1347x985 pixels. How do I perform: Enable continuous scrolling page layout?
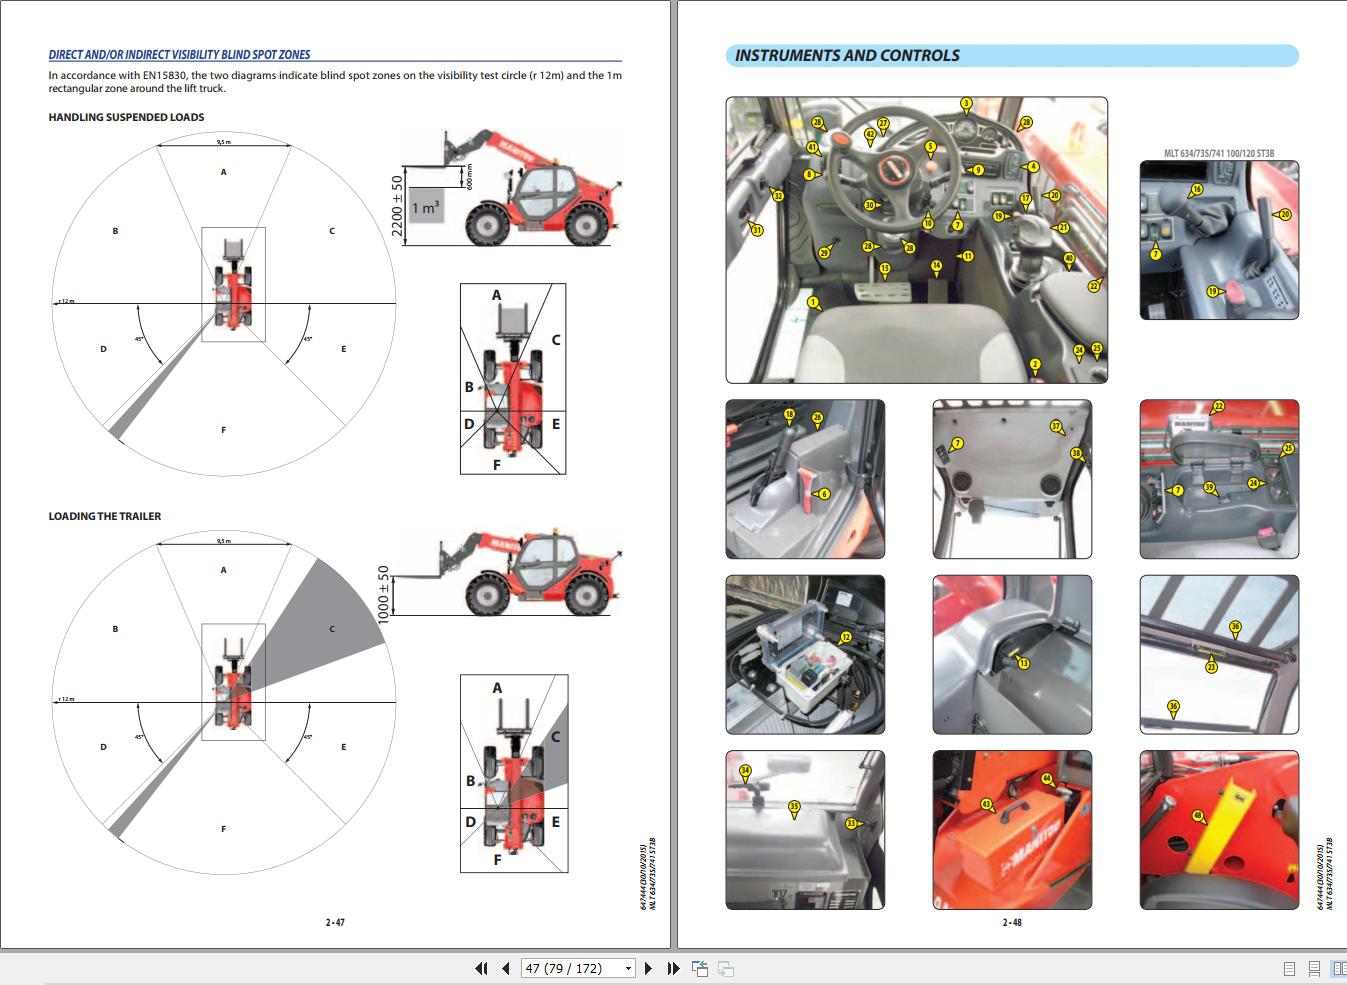coord(1312,968)
